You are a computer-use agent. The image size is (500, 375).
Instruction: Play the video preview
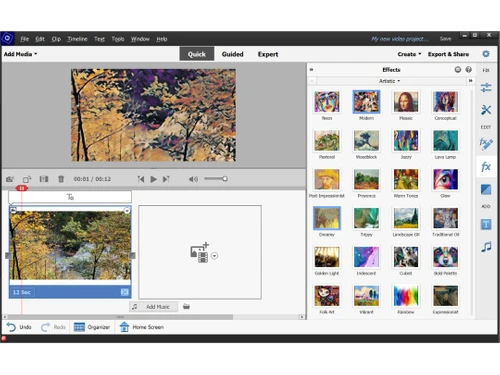(x=154, y=179)
